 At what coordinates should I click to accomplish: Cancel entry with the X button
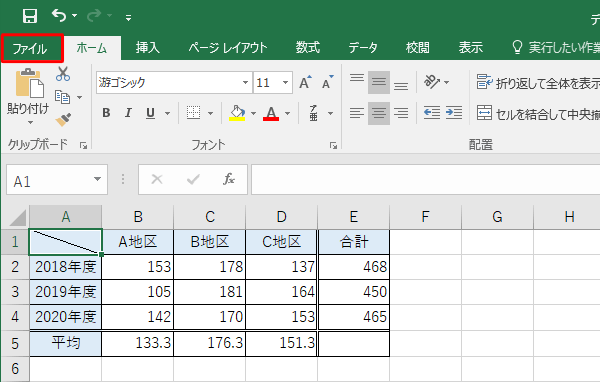[x=157, y=179]
